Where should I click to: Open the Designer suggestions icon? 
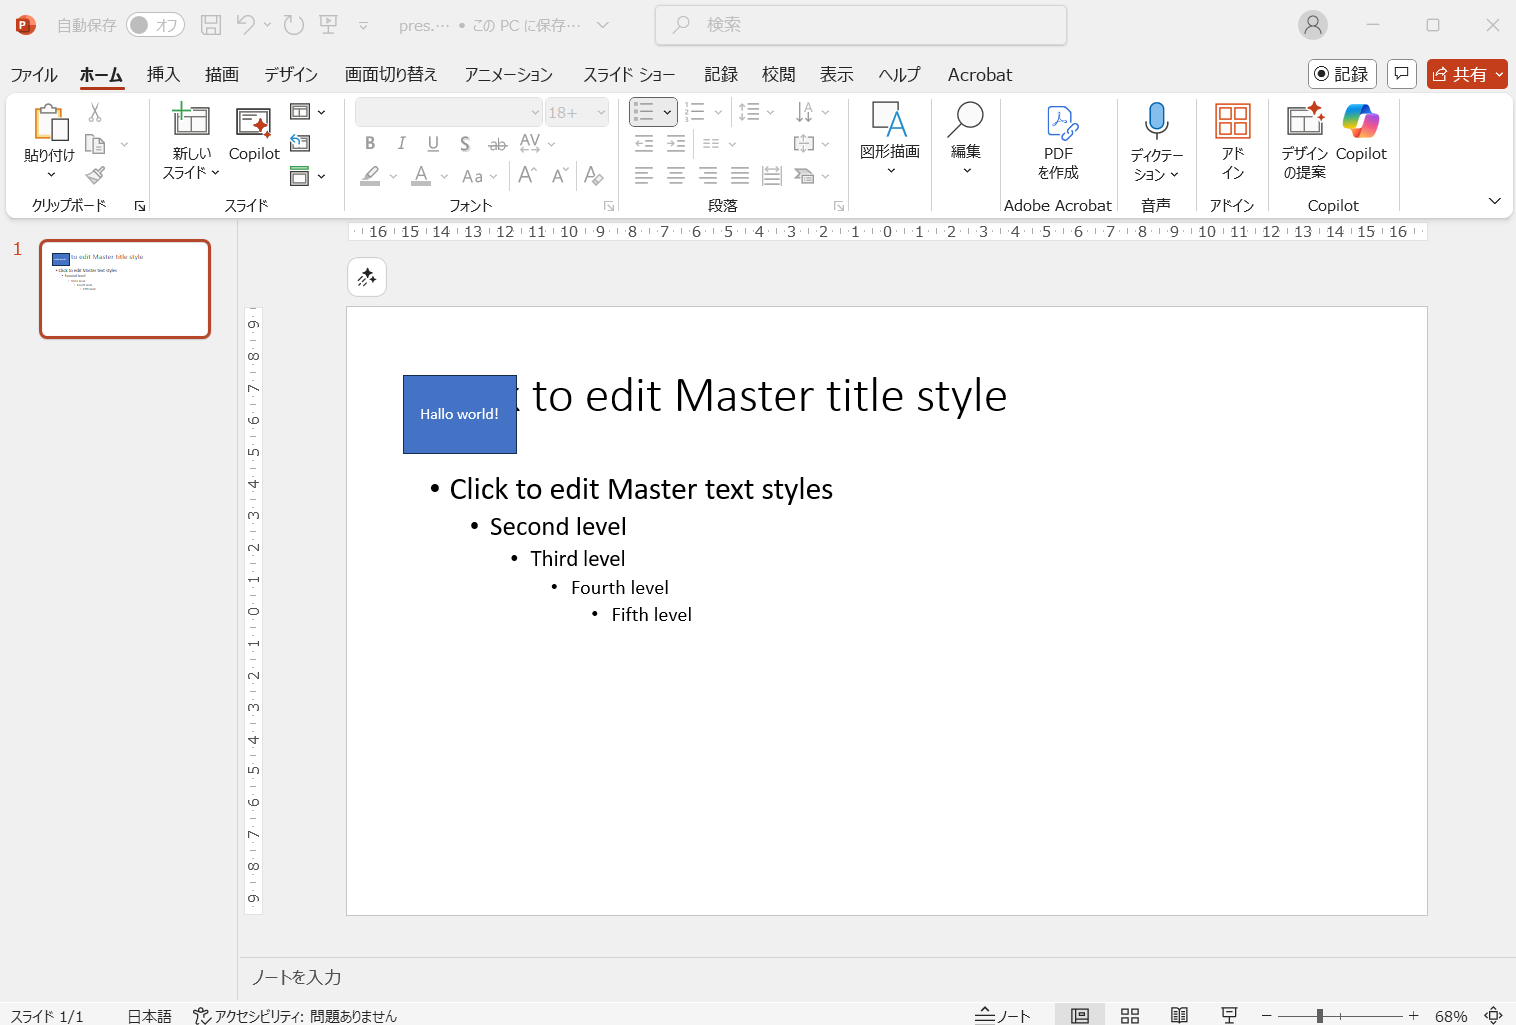pos(1304,121)
